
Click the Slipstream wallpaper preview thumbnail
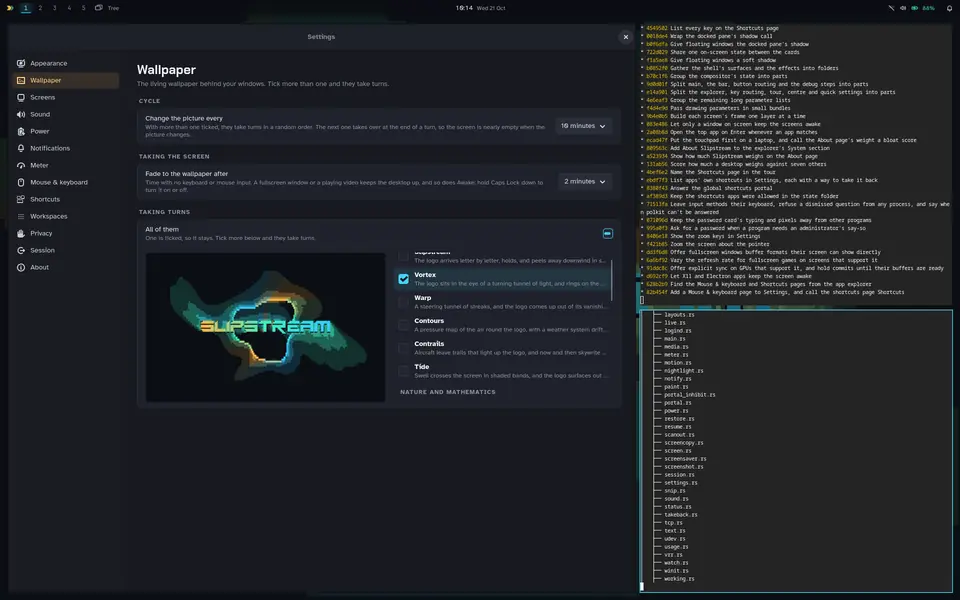tap(265, 328)
